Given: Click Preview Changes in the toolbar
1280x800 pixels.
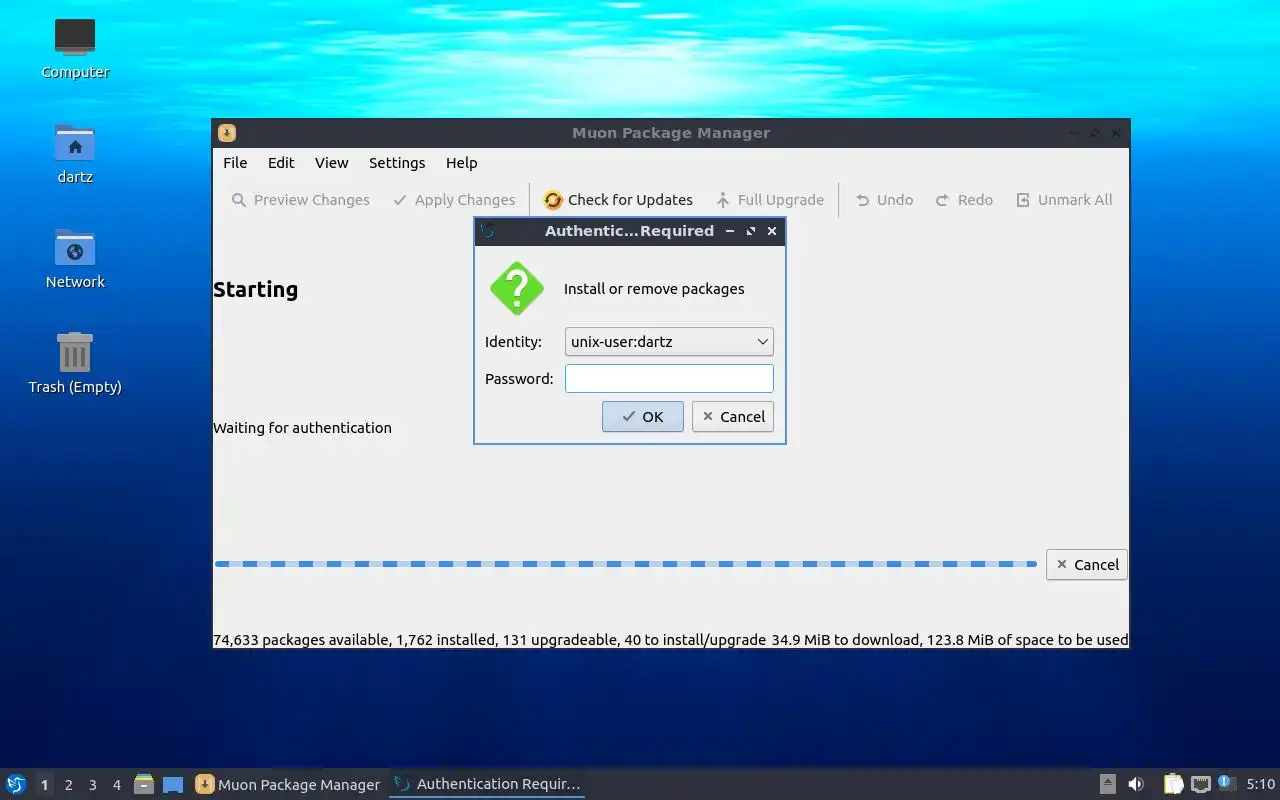Looking at the screenshot, I should pyautogui.click(x=300, y=200).
